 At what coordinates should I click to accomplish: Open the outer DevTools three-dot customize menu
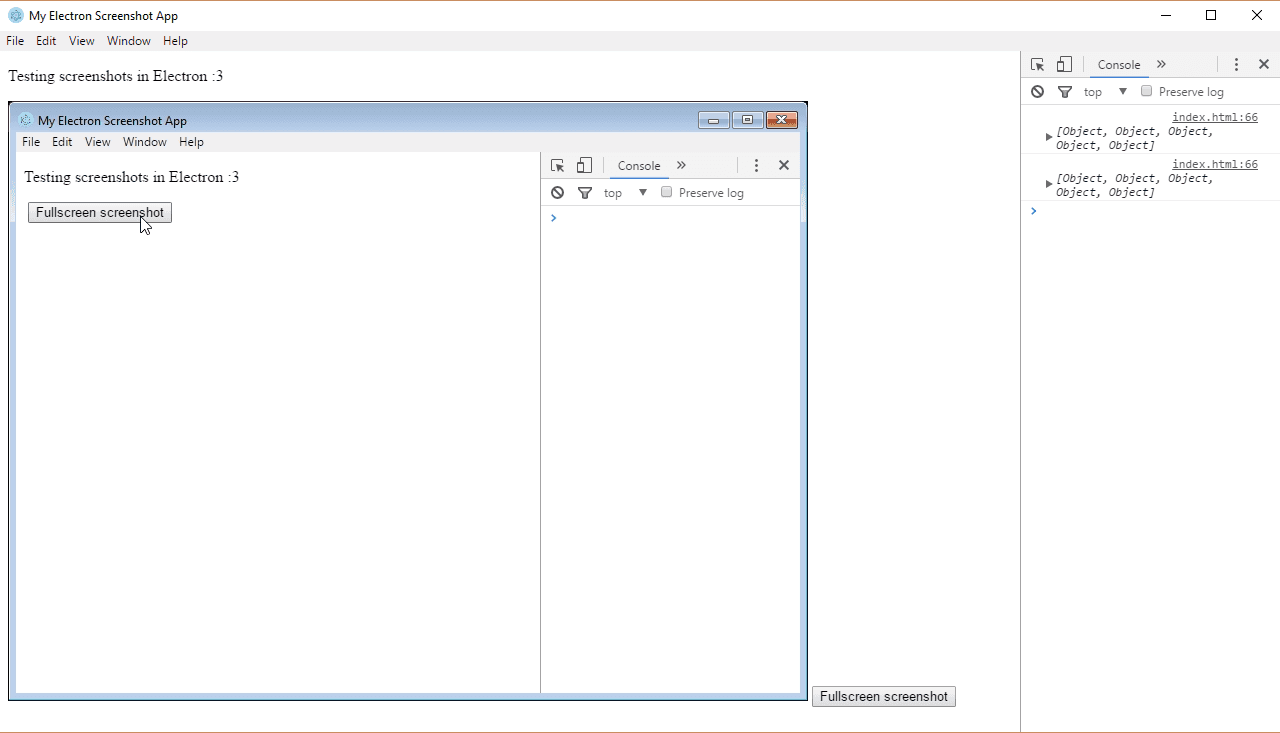[x=1236, y=65]
